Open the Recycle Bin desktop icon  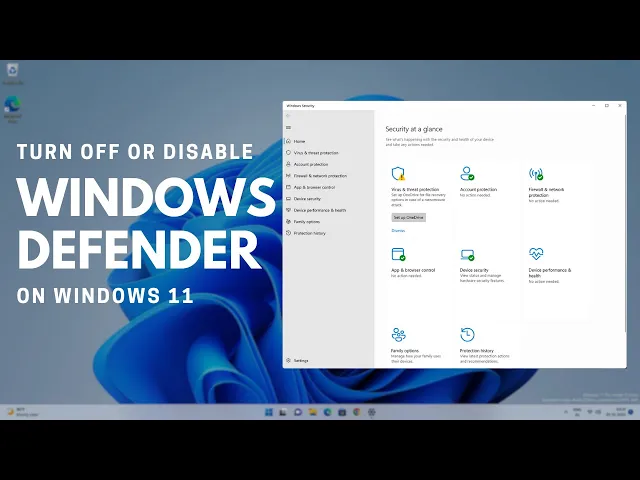pyautogui.click(x=13, y=74)
